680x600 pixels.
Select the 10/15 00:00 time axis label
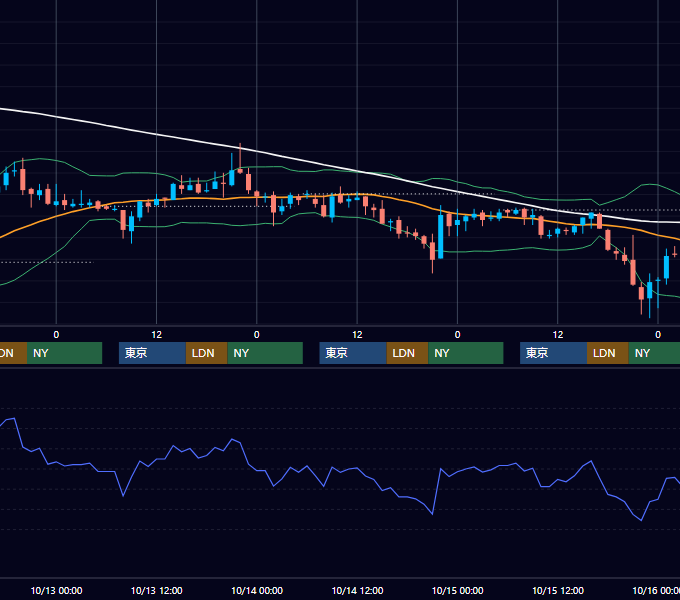tap(458, 590)
